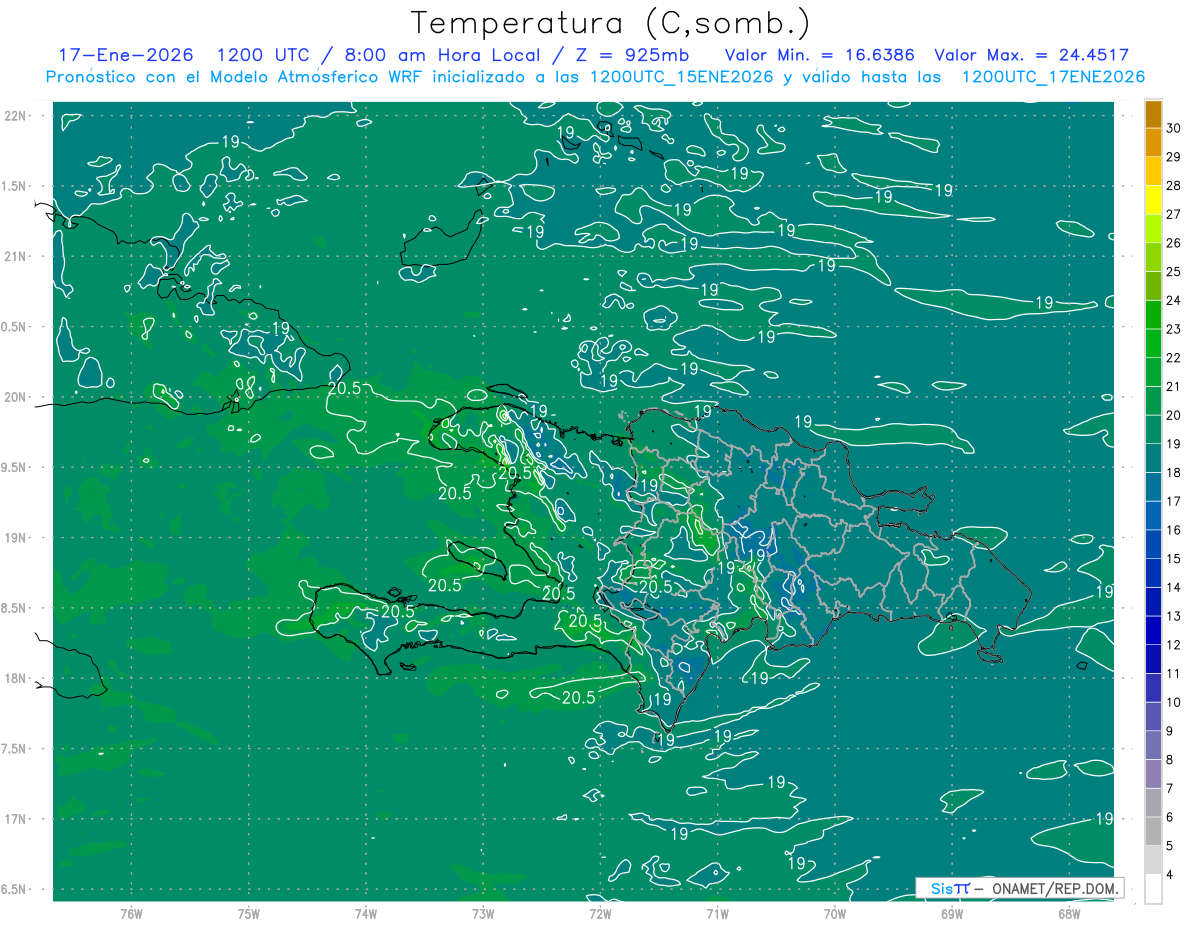Viewport: 1200px width, 927px height.
Task: Pick the yellow swatch between 27 and 28
Action: click(x=1154, y=200)
